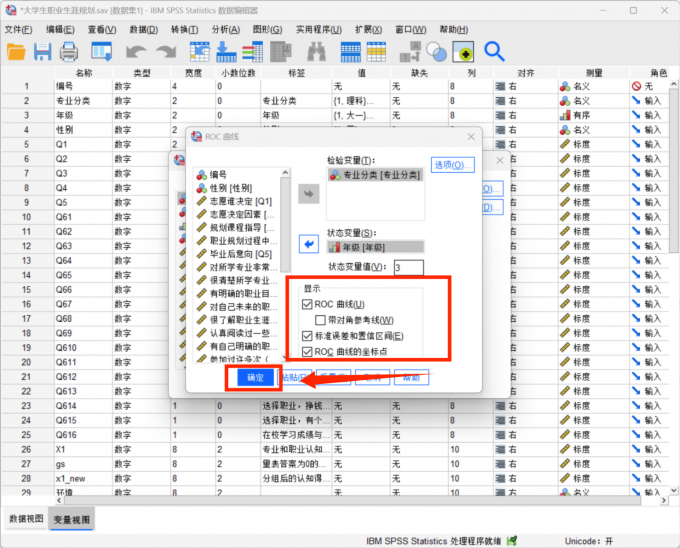Click the show all variables icon
680x548 pixels.
click(x=463, y=52)
